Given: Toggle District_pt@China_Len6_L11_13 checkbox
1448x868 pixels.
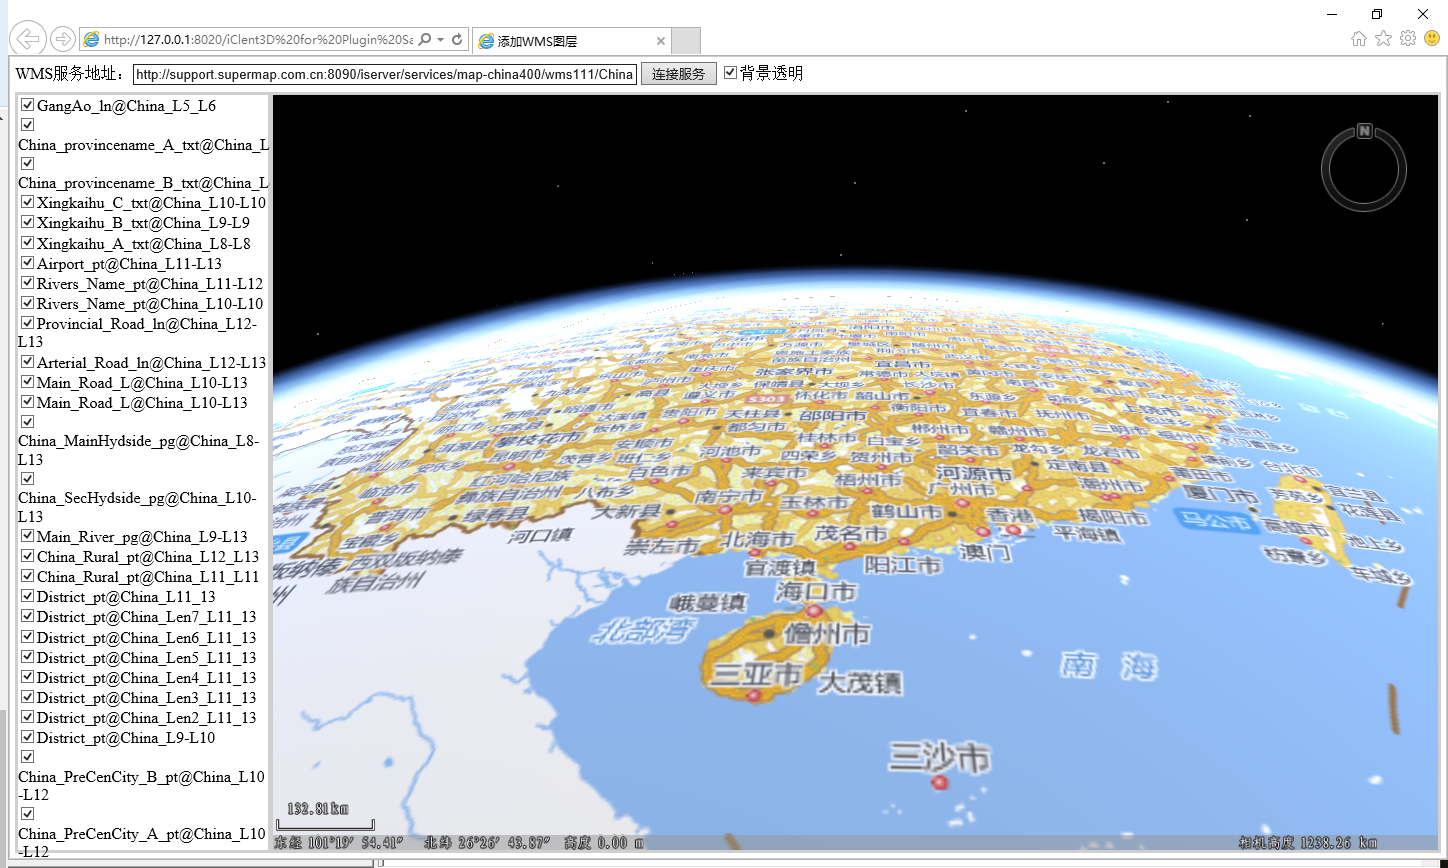Looking at the screenshot, I should click(28, 637).
